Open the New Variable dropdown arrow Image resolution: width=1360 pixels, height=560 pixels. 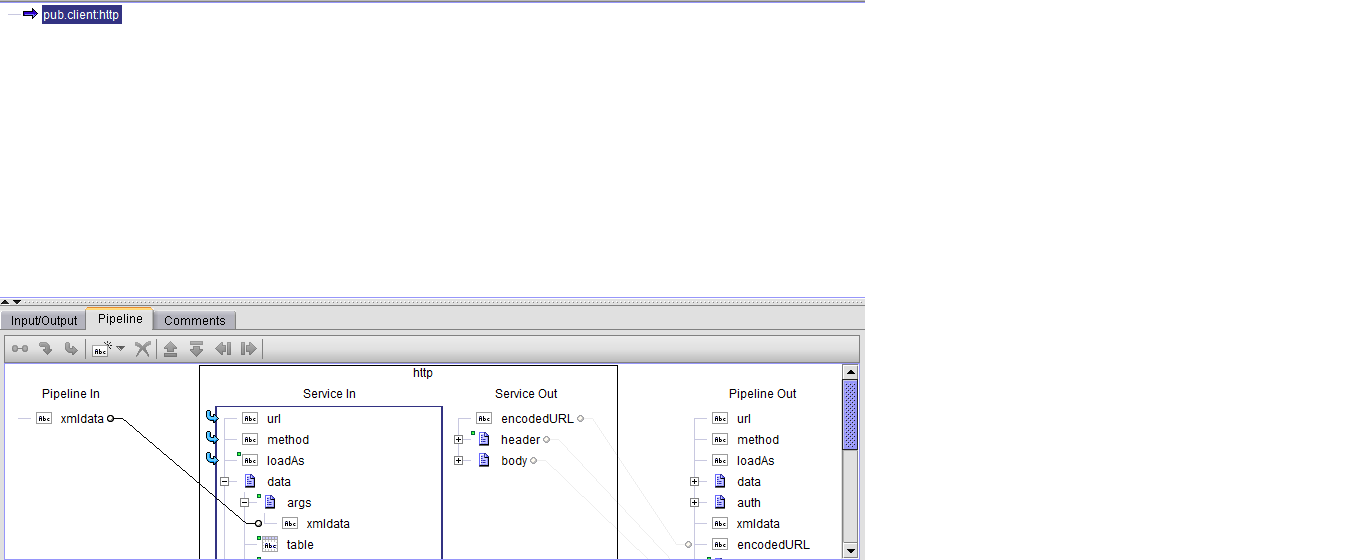(120, 349)
